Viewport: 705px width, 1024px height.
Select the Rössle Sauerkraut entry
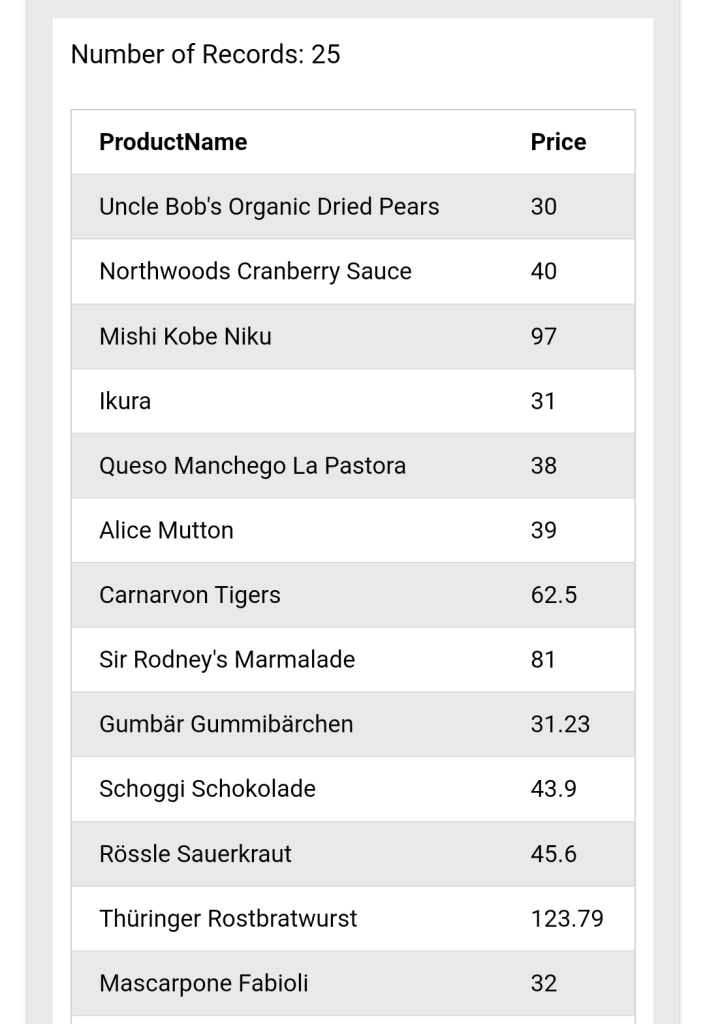point(195,854)
